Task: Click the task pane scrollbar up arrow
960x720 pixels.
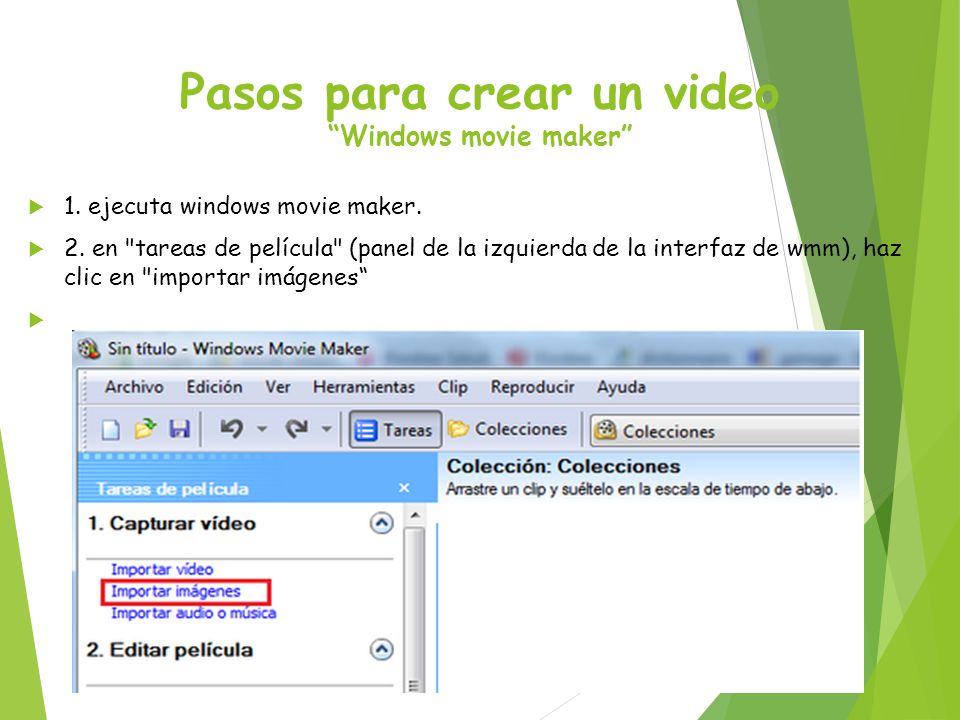Action: [x=415, y=516]
